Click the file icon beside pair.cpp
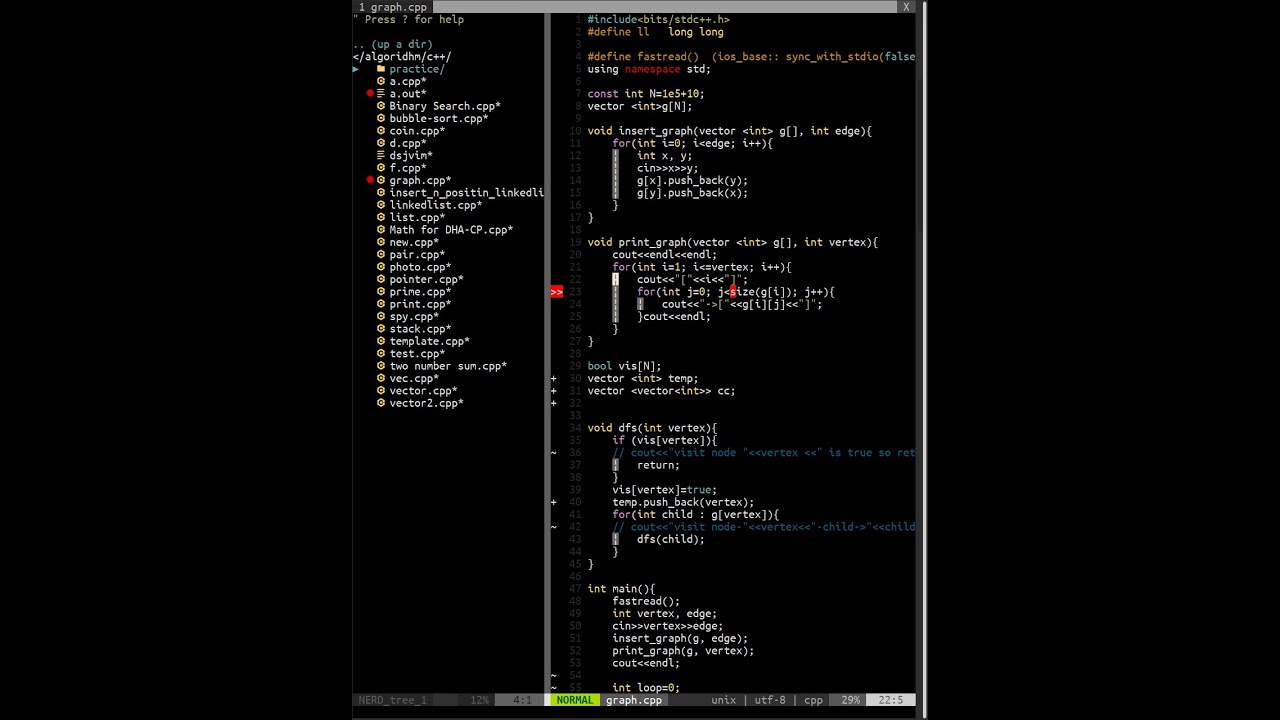The width and height of the screenshot is (1280, 720). [381, 254]
